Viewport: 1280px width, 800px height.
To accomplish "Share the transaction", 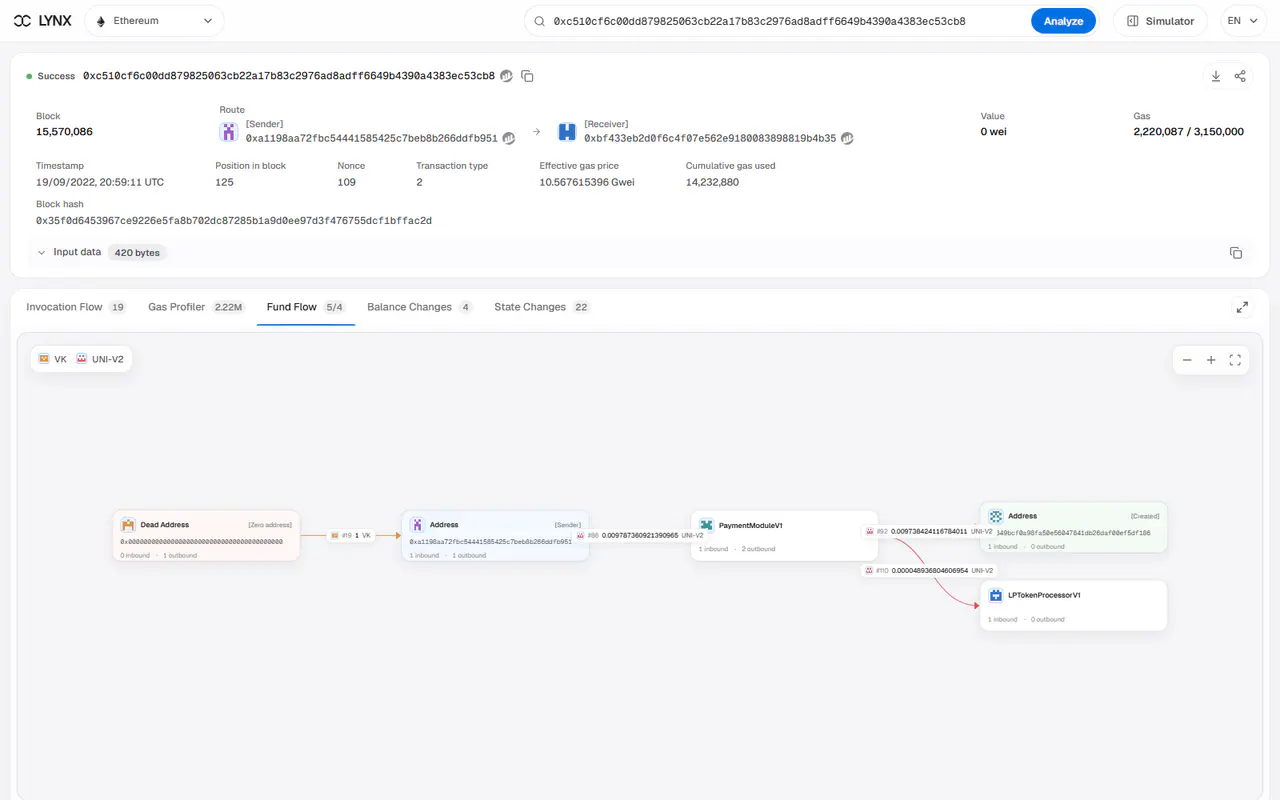I will 1240,76.
